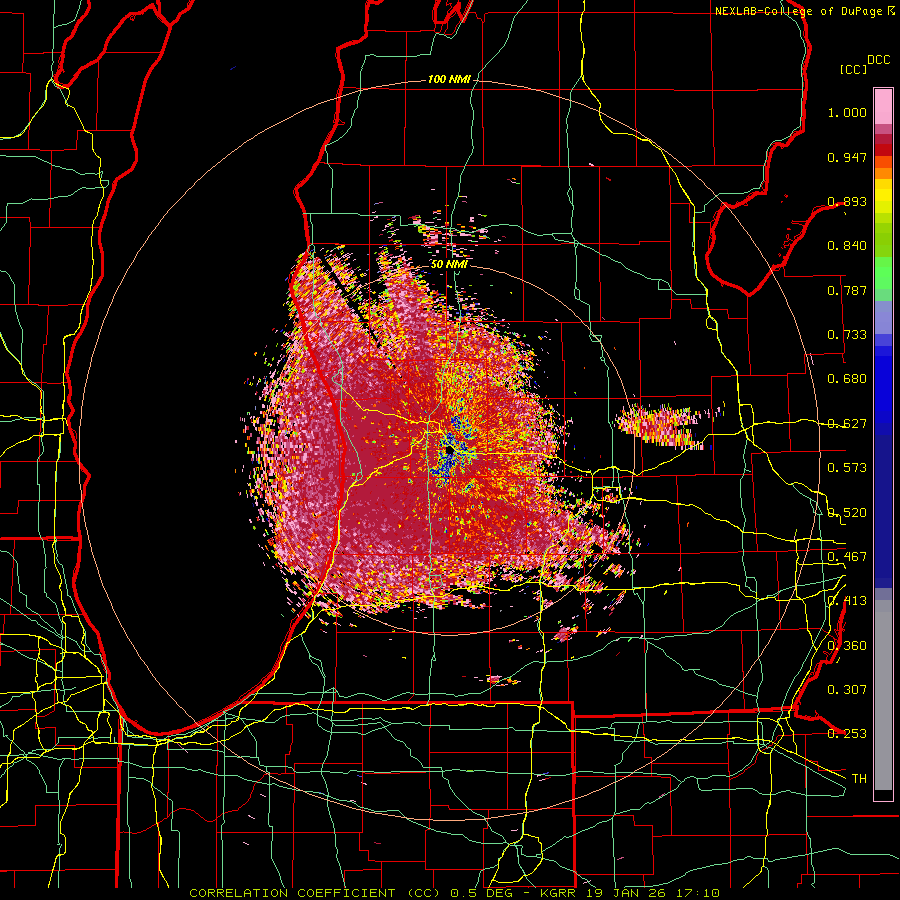Select the 0.360 scale value
Image resolution: width=900 pixels, height=900 pixels.
(847, 646)
